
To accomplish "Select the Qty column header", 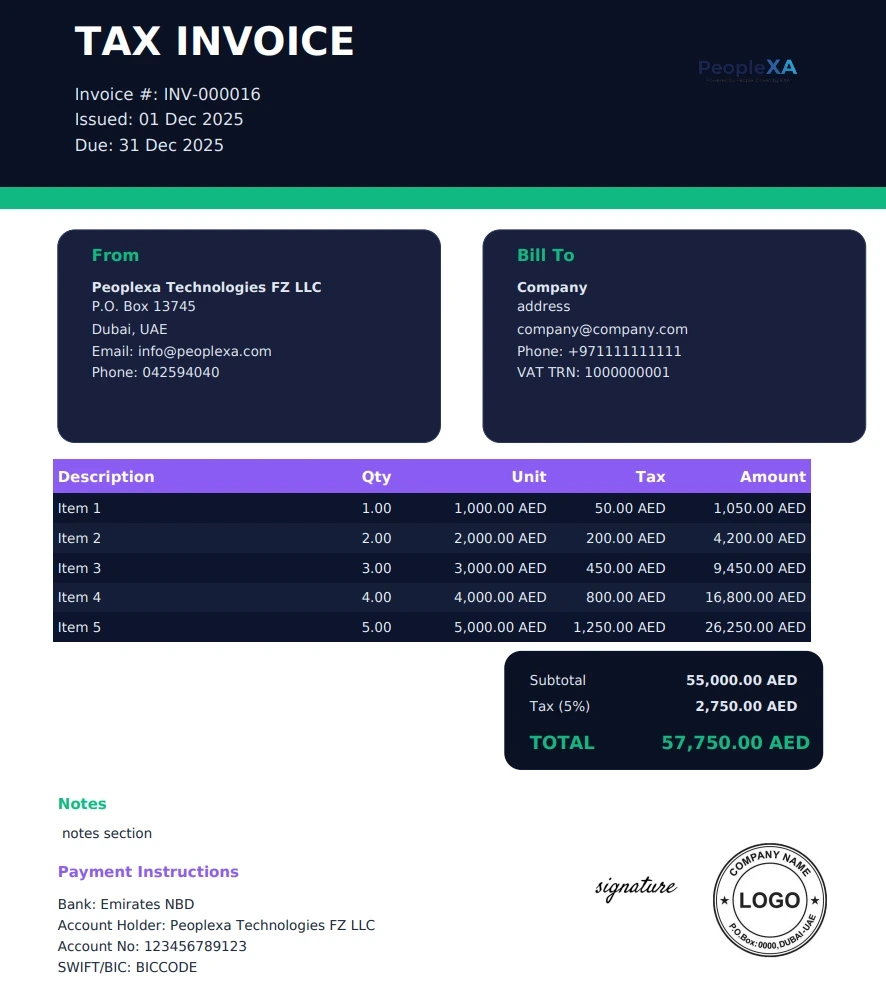I will click(x=377, y=476).
